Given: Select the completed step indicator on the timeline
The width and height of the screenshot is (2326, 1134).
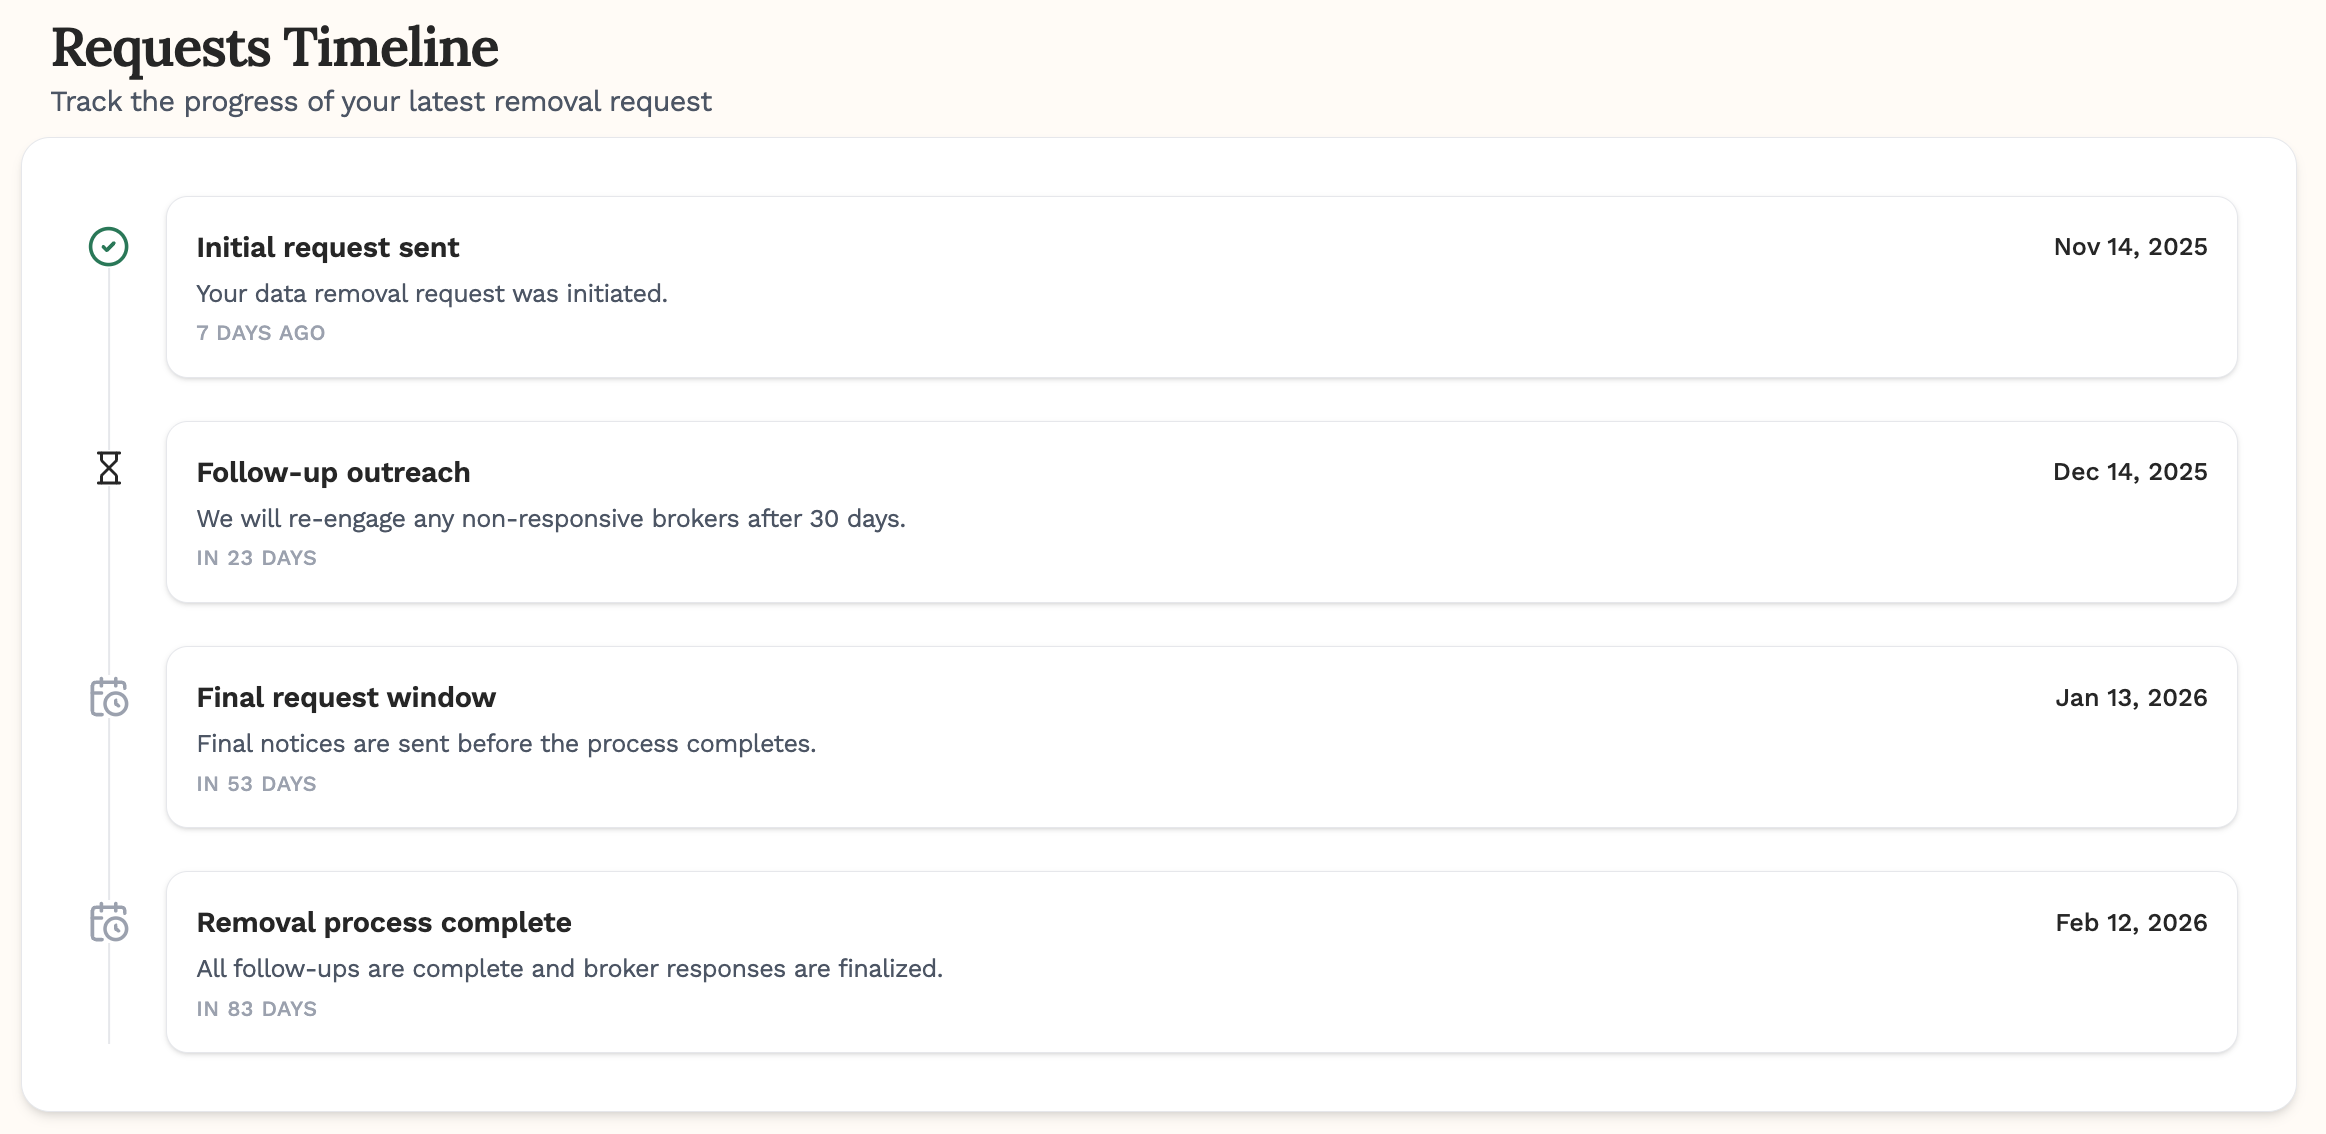Looking at the screenshot, I should click(107, 247).
